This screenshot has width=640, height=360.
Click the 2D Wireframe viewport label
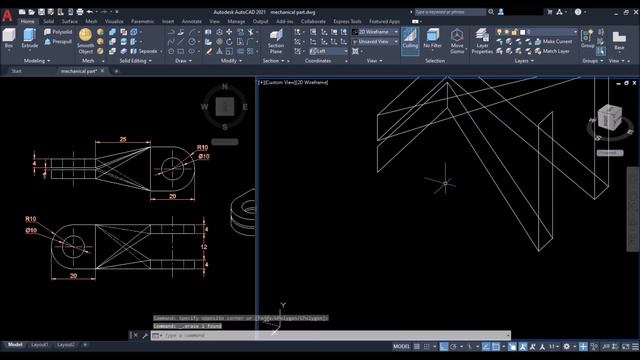(x=312, y=82)
